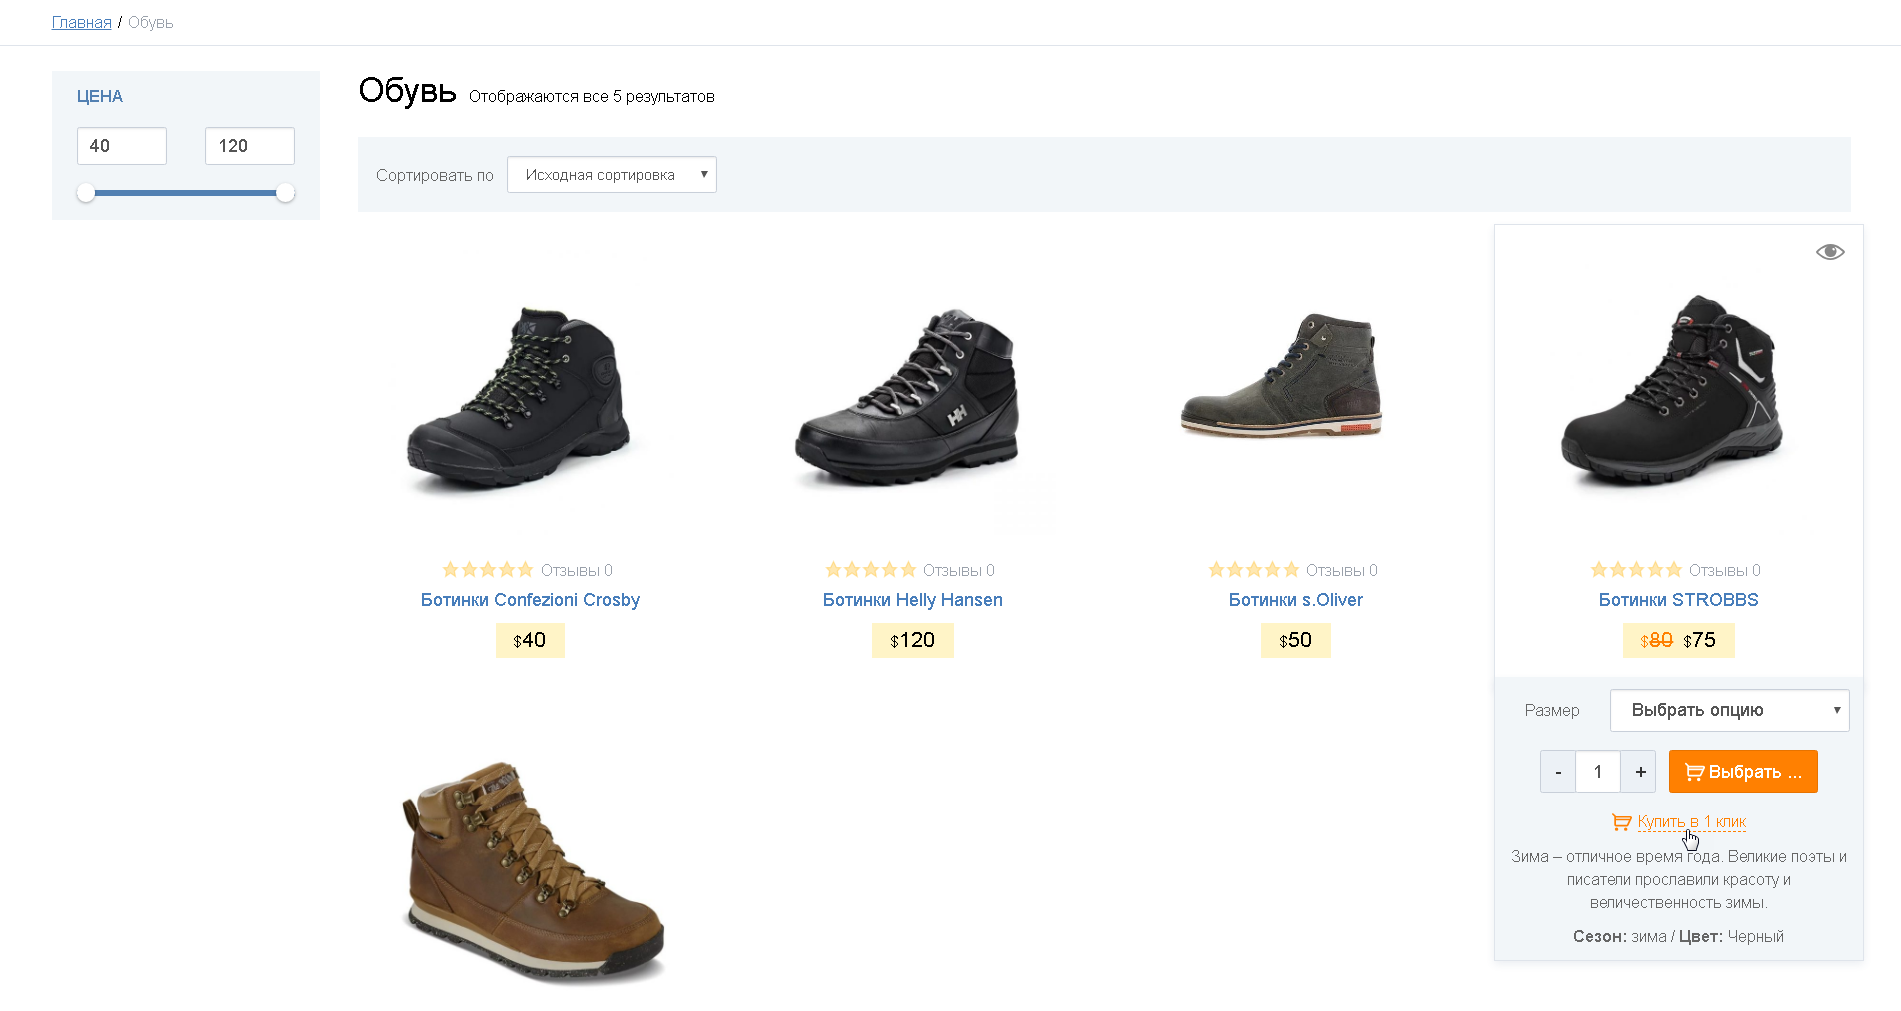This screenshot has width=1901, height=1011.
Task: Expand the Размер Выбрать опцию dropdown
Action: tap(1729, 710)
